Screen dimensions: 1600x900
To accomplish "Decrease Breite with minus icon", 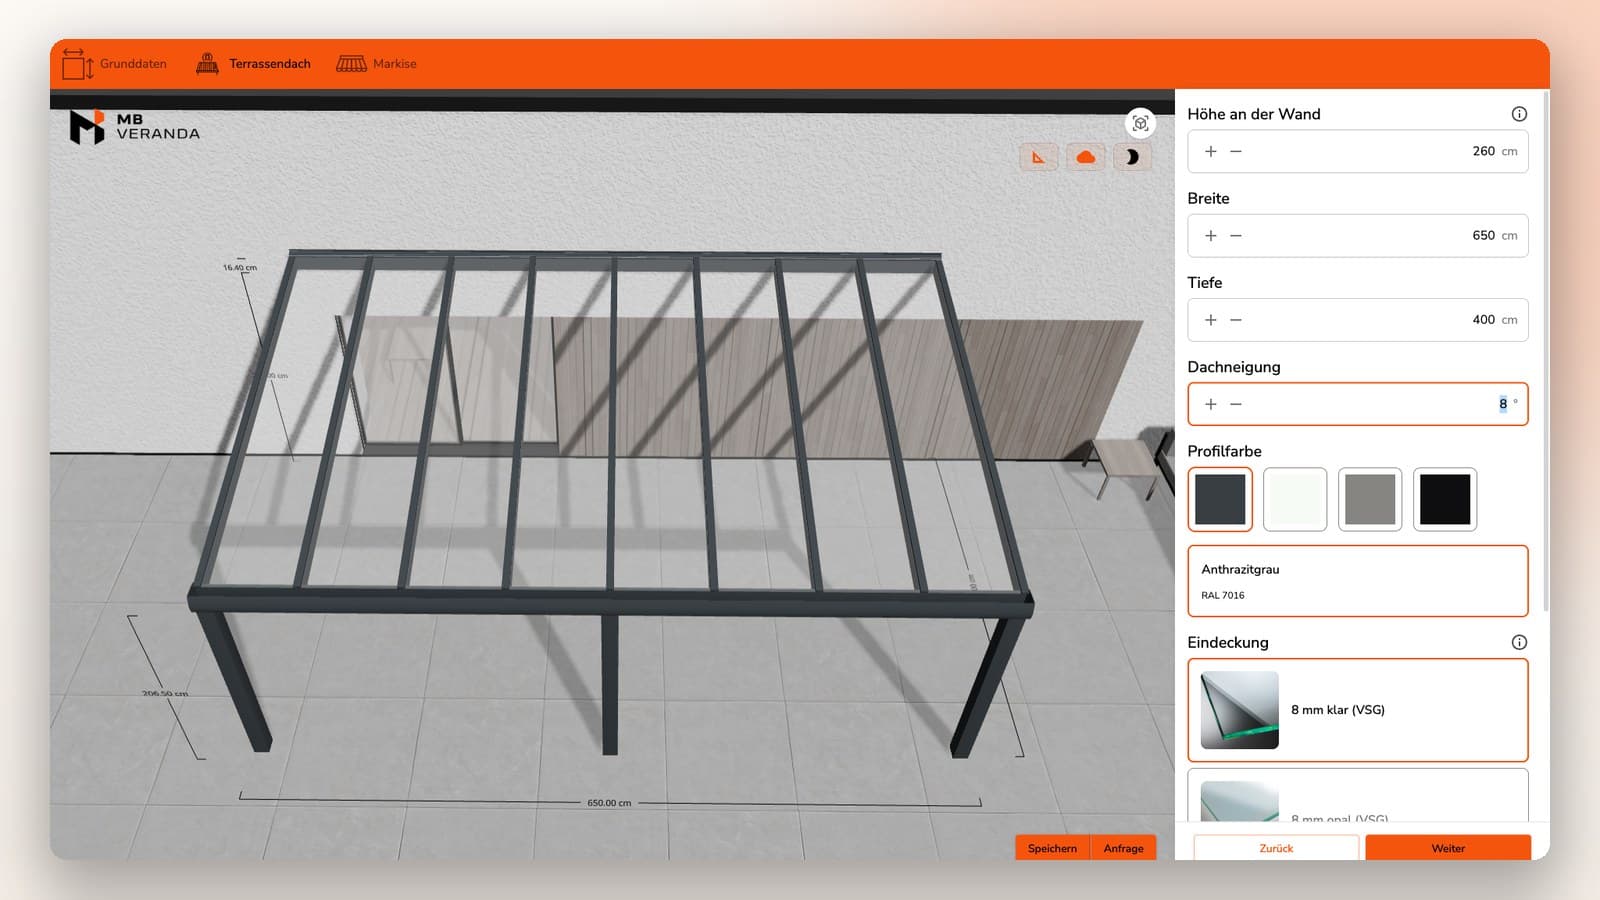I will (x=1236, y=235).
